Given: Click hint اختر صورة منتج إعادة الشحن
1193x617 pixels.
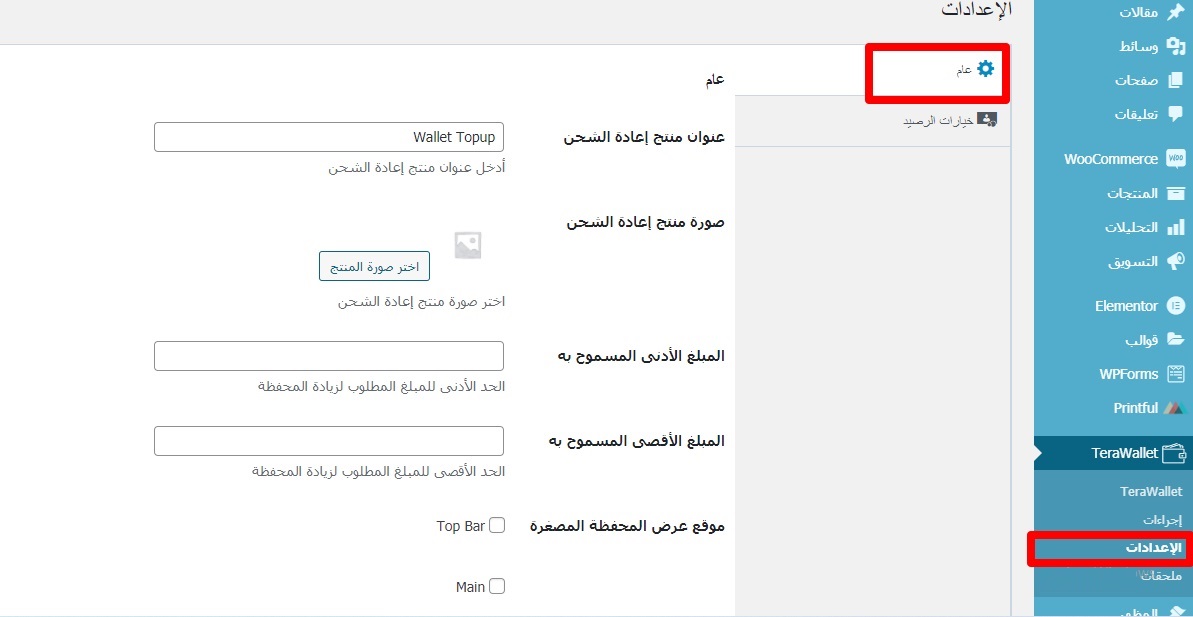Looking at the screenshot, I should tap(422, 302).
